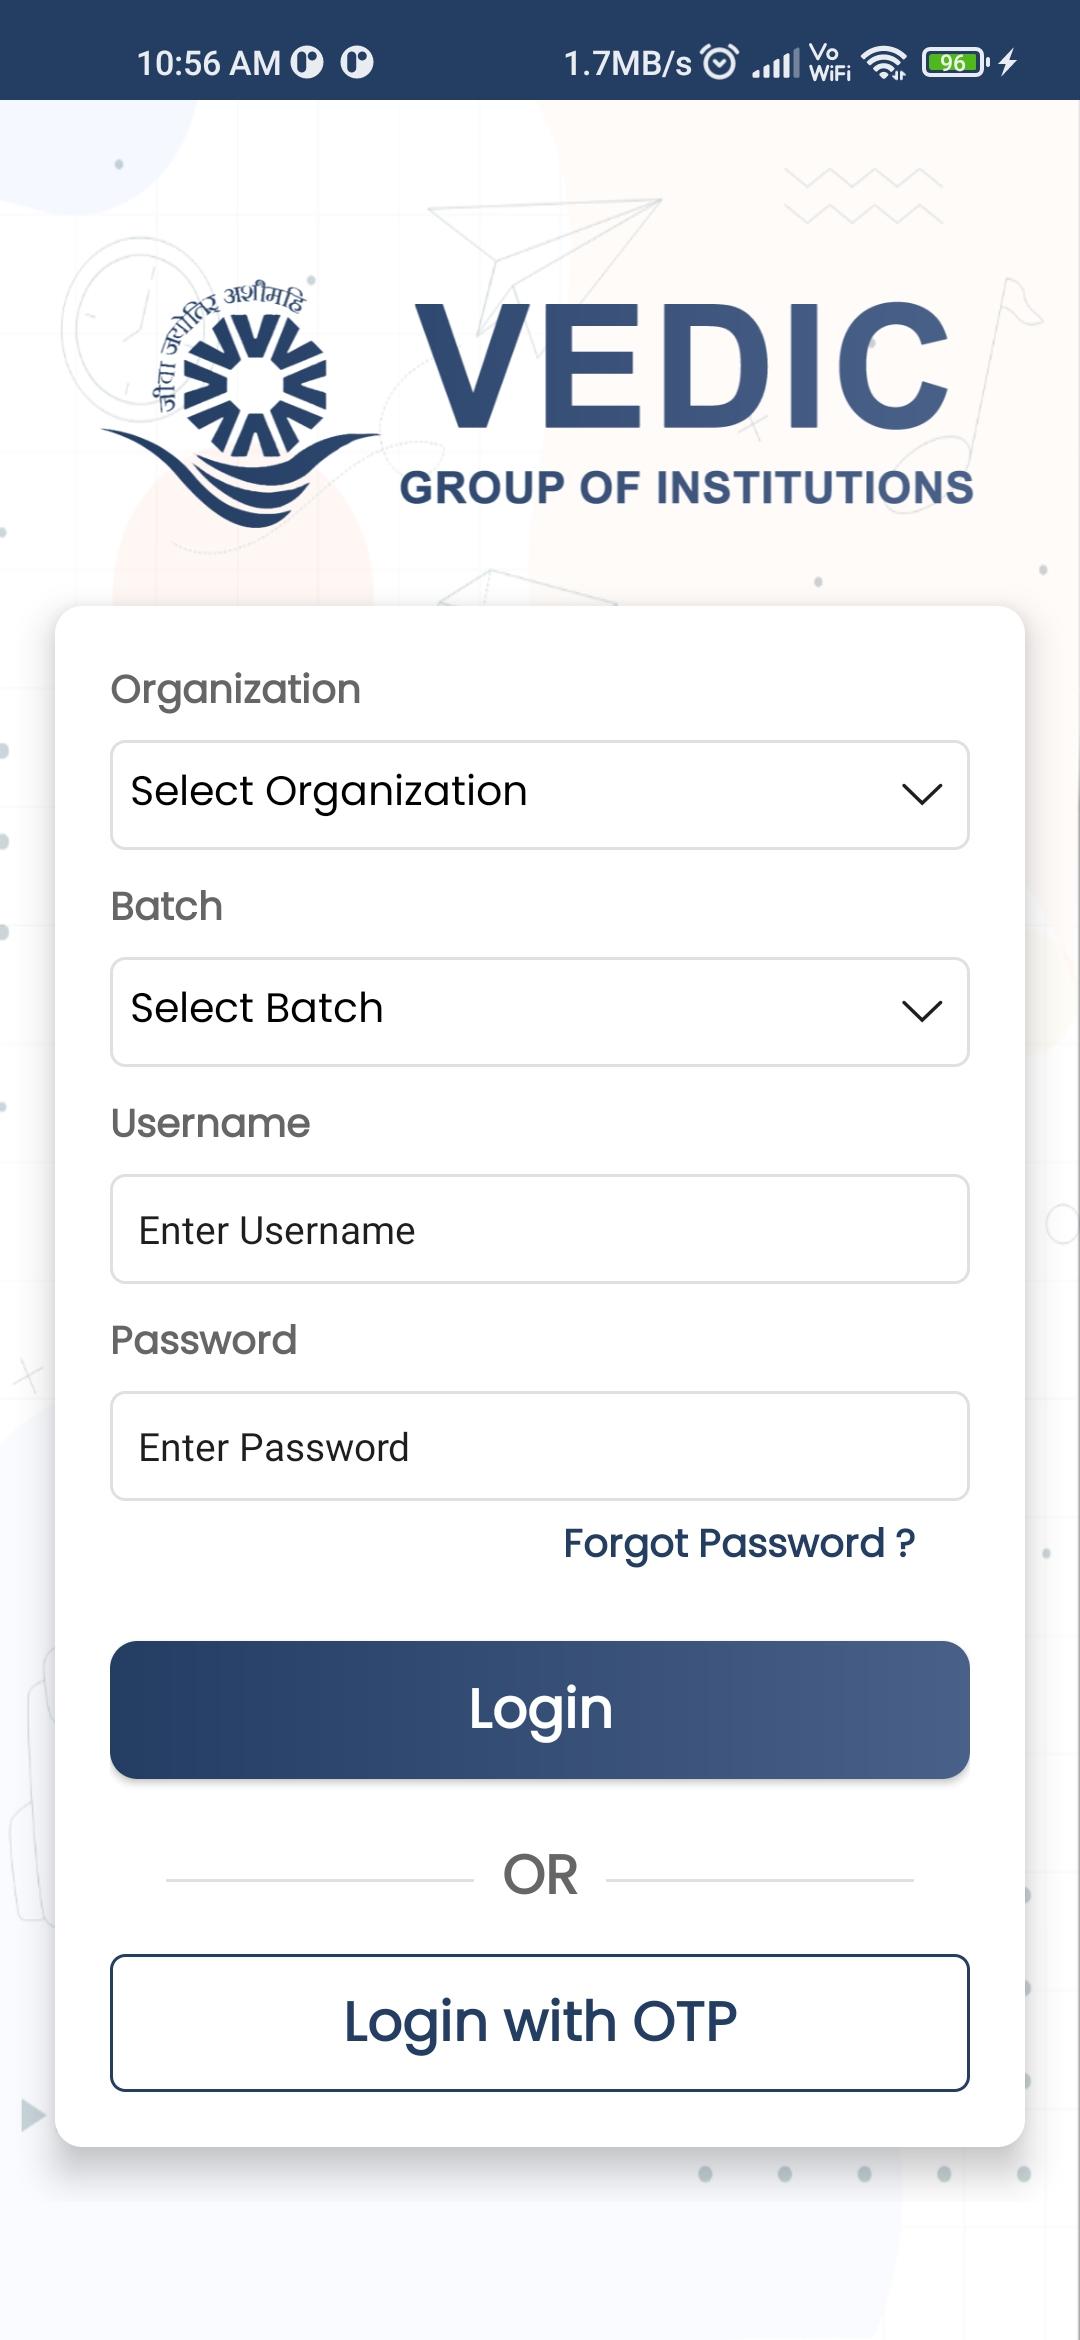Tap the WiFi signal status icon
1080x2340 pixels.
point(884,63)
